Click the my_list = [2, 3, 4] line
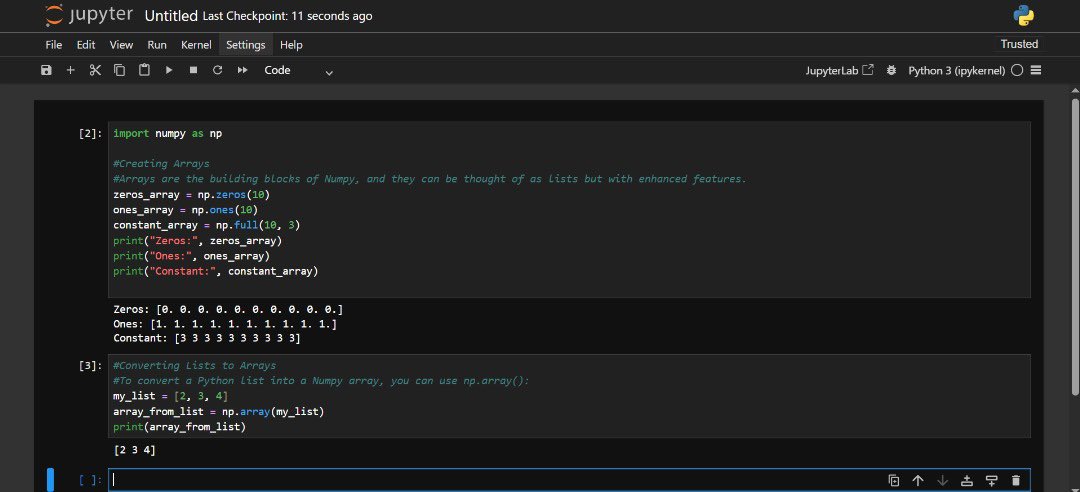This screenshot has width=1080, height=492. [x=170, y=396]
